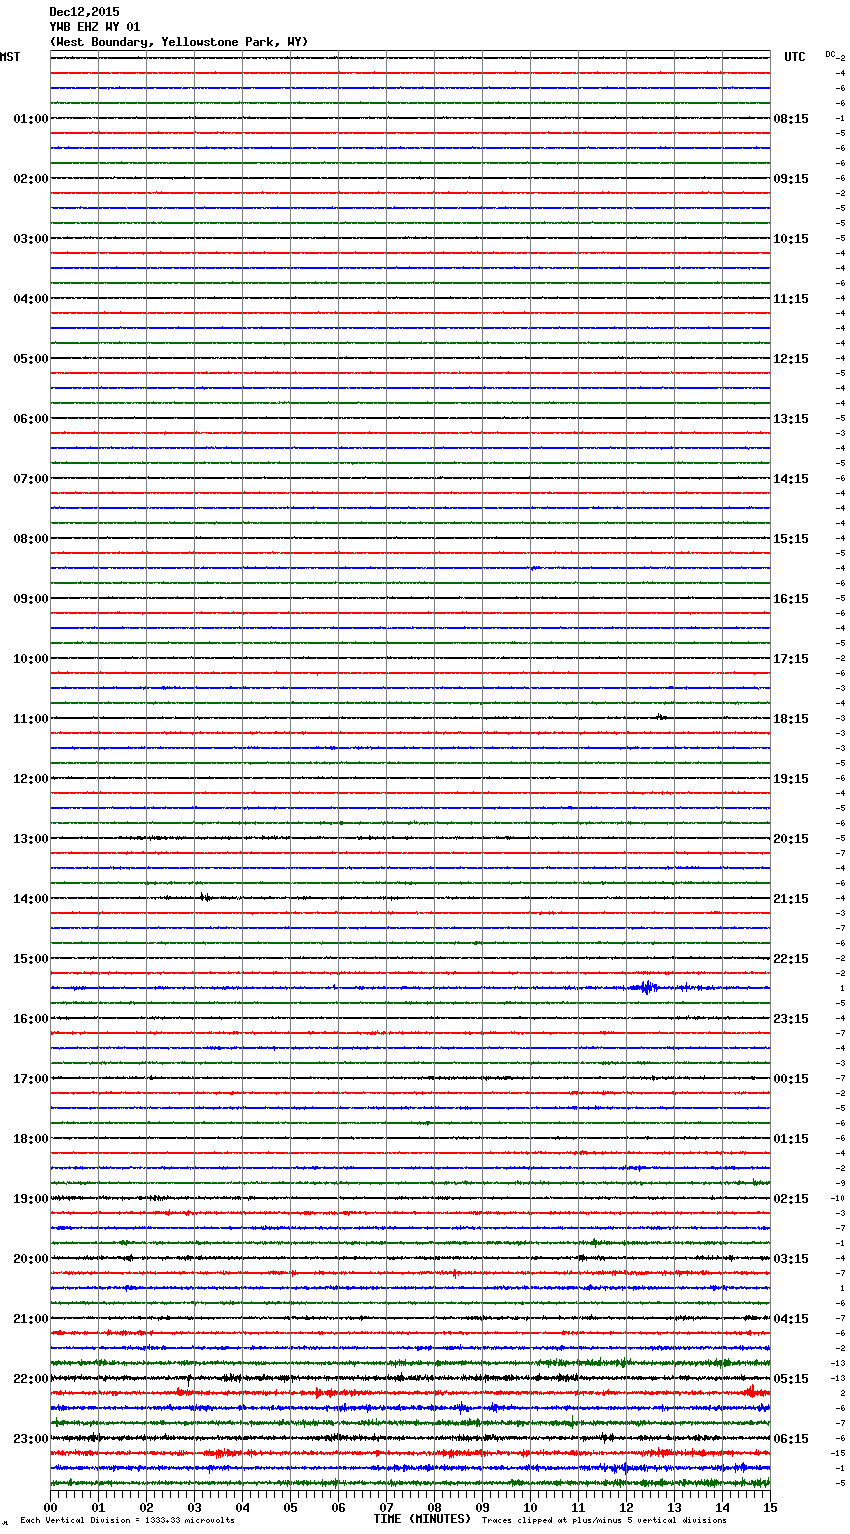Click the 12:15 UTC time label
The image size is (850, 1534).
(791, 359)
